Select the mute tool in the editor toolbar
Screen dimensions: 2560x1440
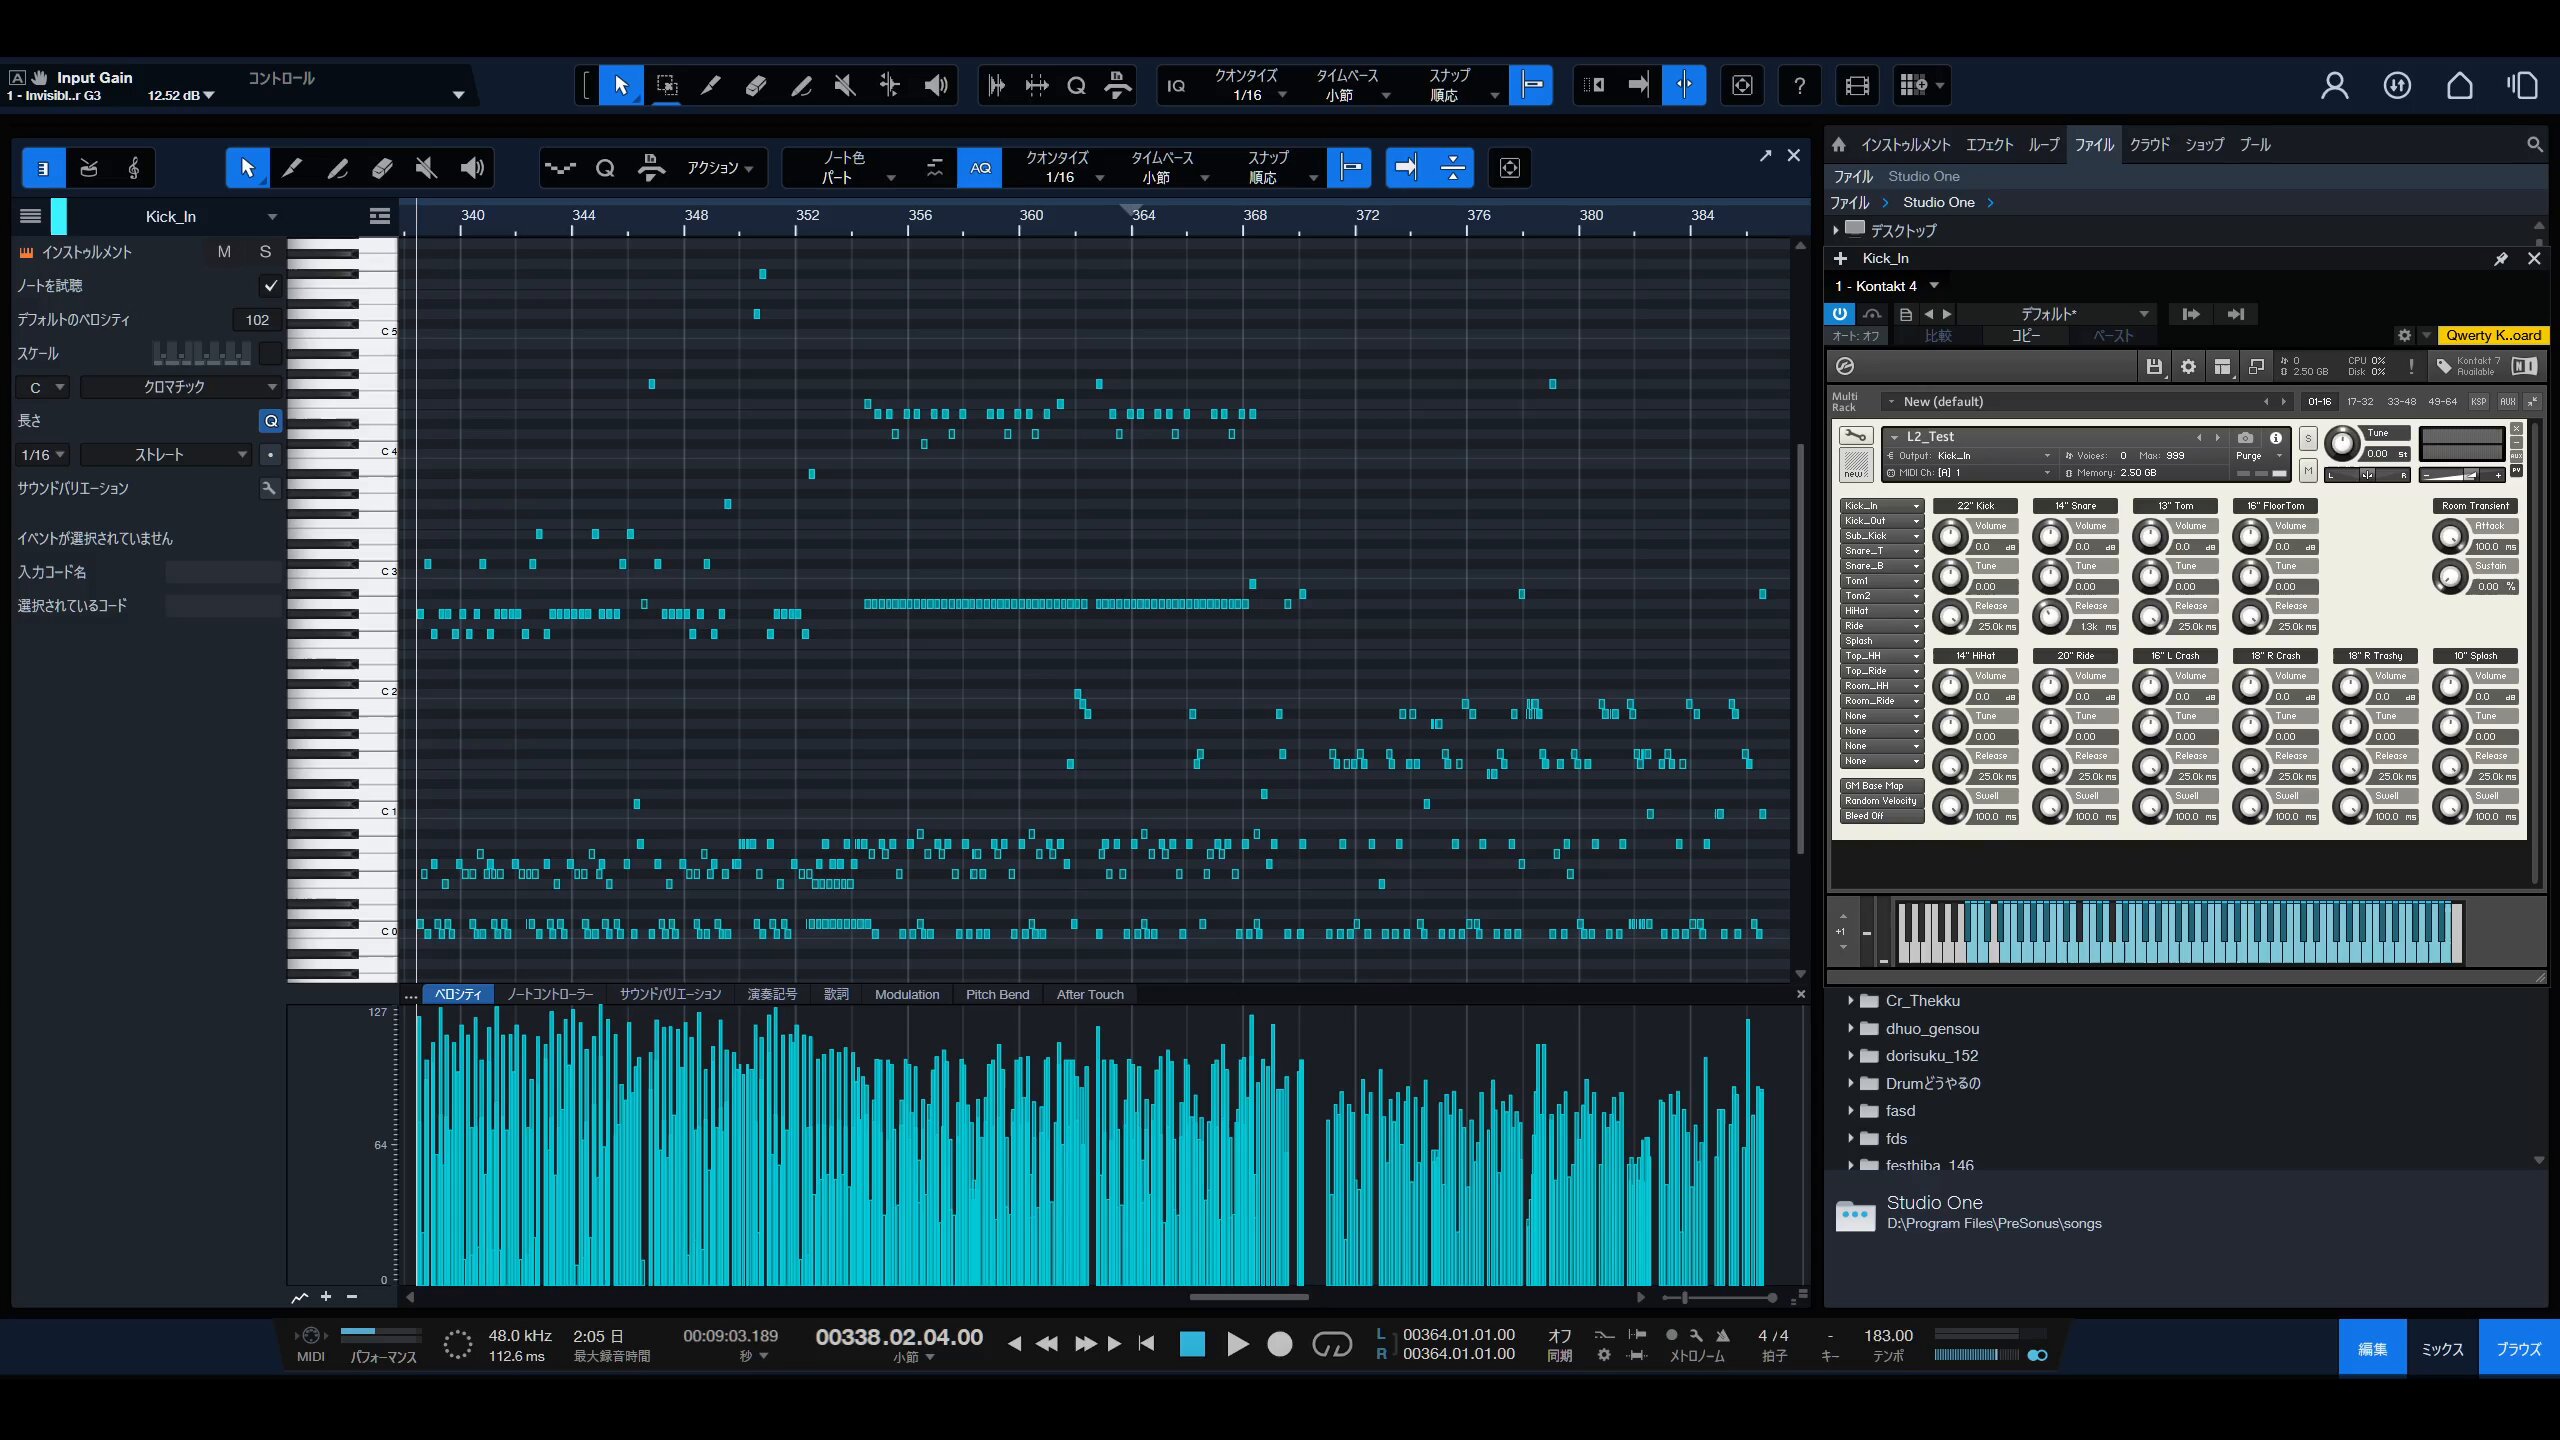tap(427, 168)
